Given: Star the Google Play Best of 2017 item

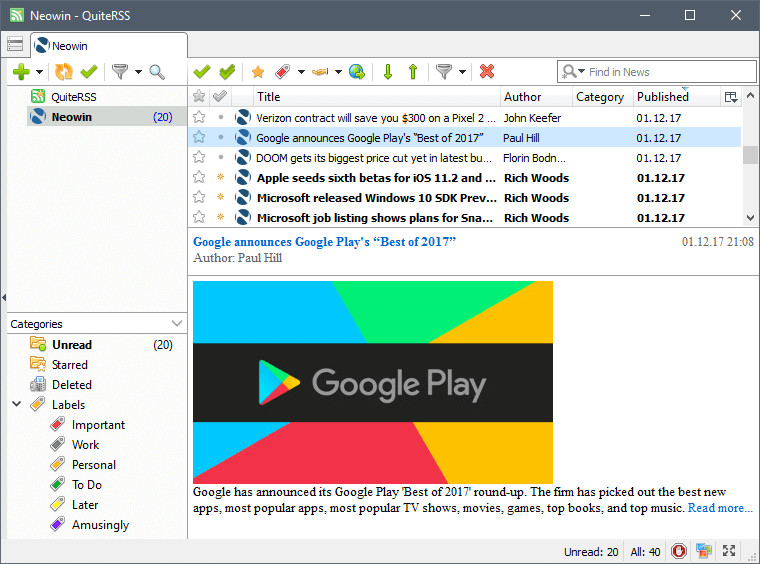Looking at the screenshot, I should 199,137.
